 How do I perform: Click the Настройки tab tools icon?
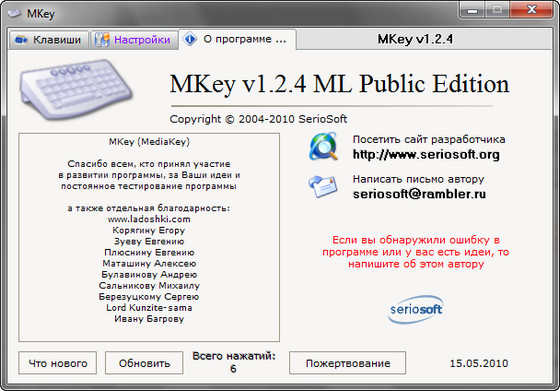(x=102, y=40)
